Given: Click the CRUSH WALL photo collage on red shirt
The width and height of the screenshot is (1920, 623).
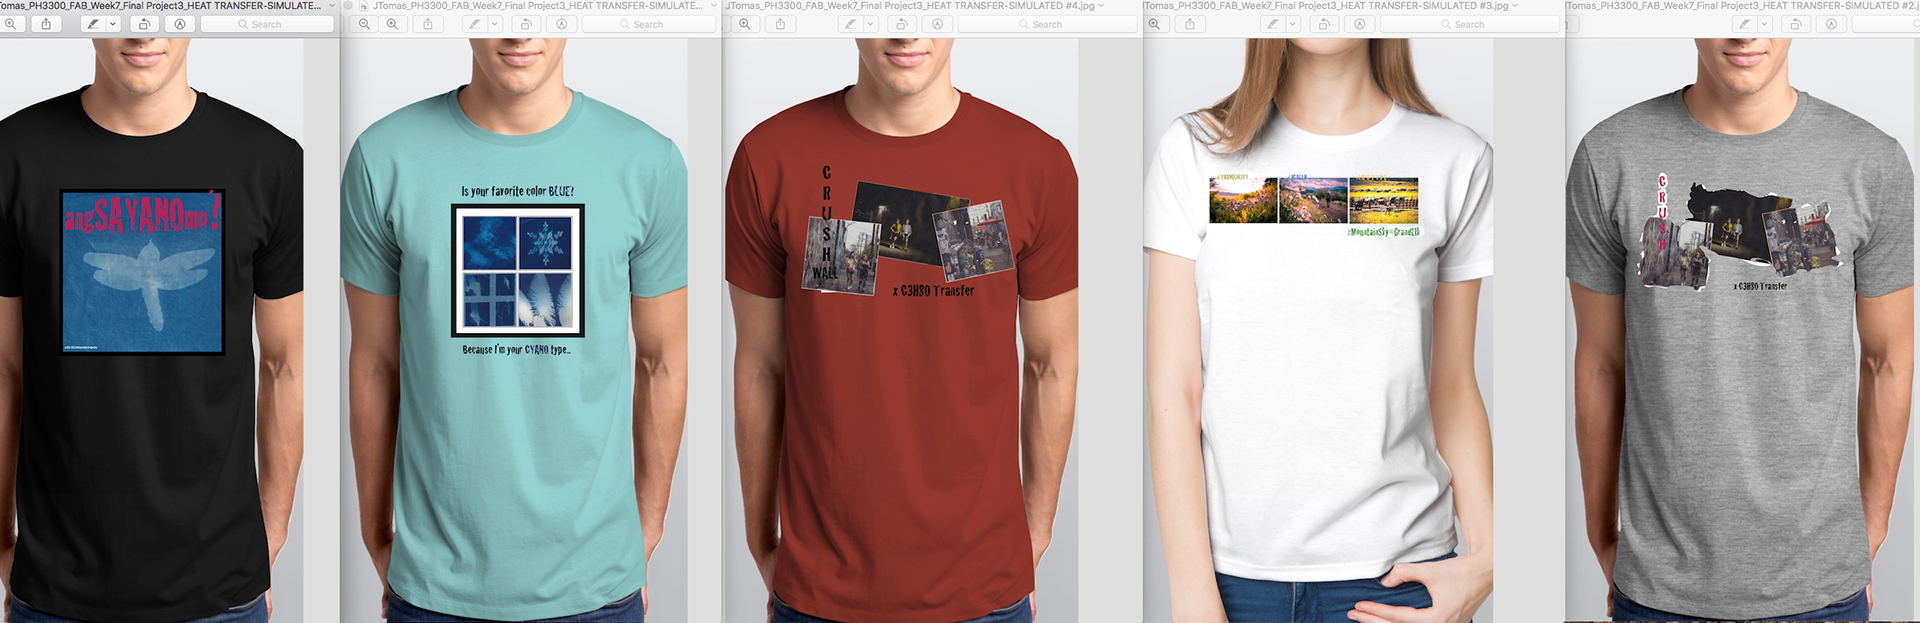Looking at the screenshot, I should pos(910,232).
